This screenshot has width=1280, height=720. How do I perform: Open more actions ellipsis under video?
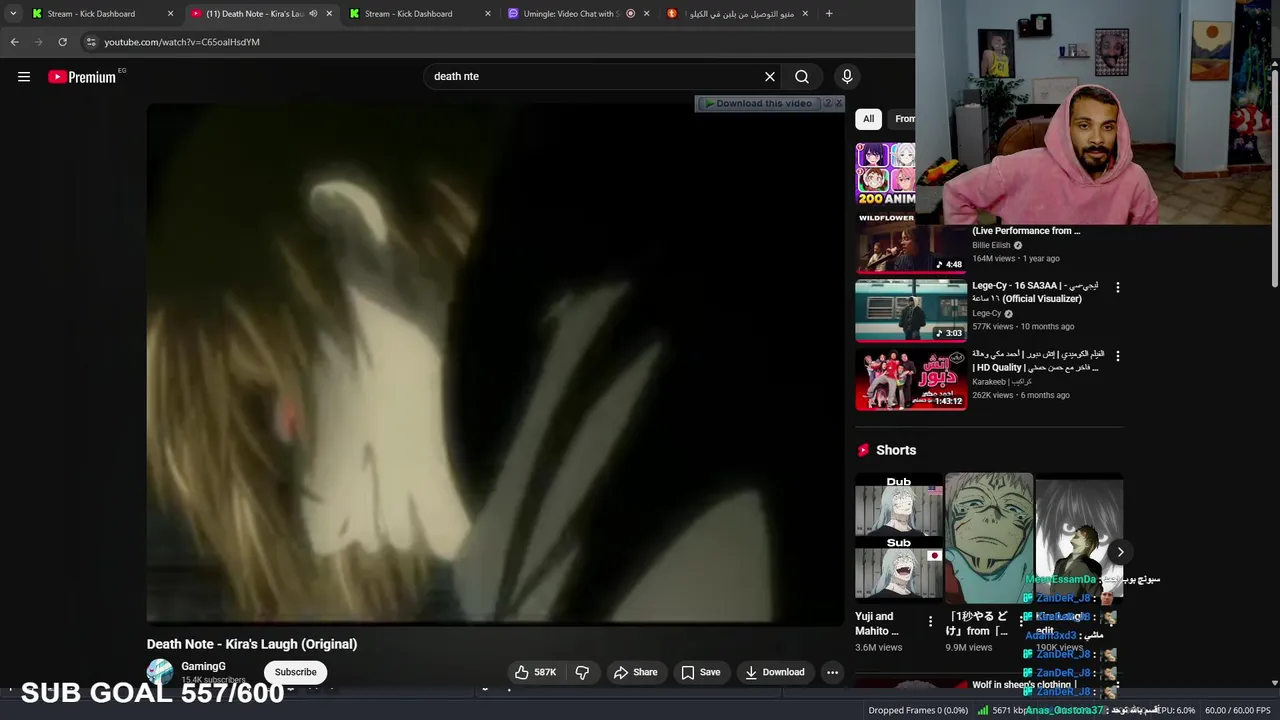pyautogui.click(x=832, y=672)
